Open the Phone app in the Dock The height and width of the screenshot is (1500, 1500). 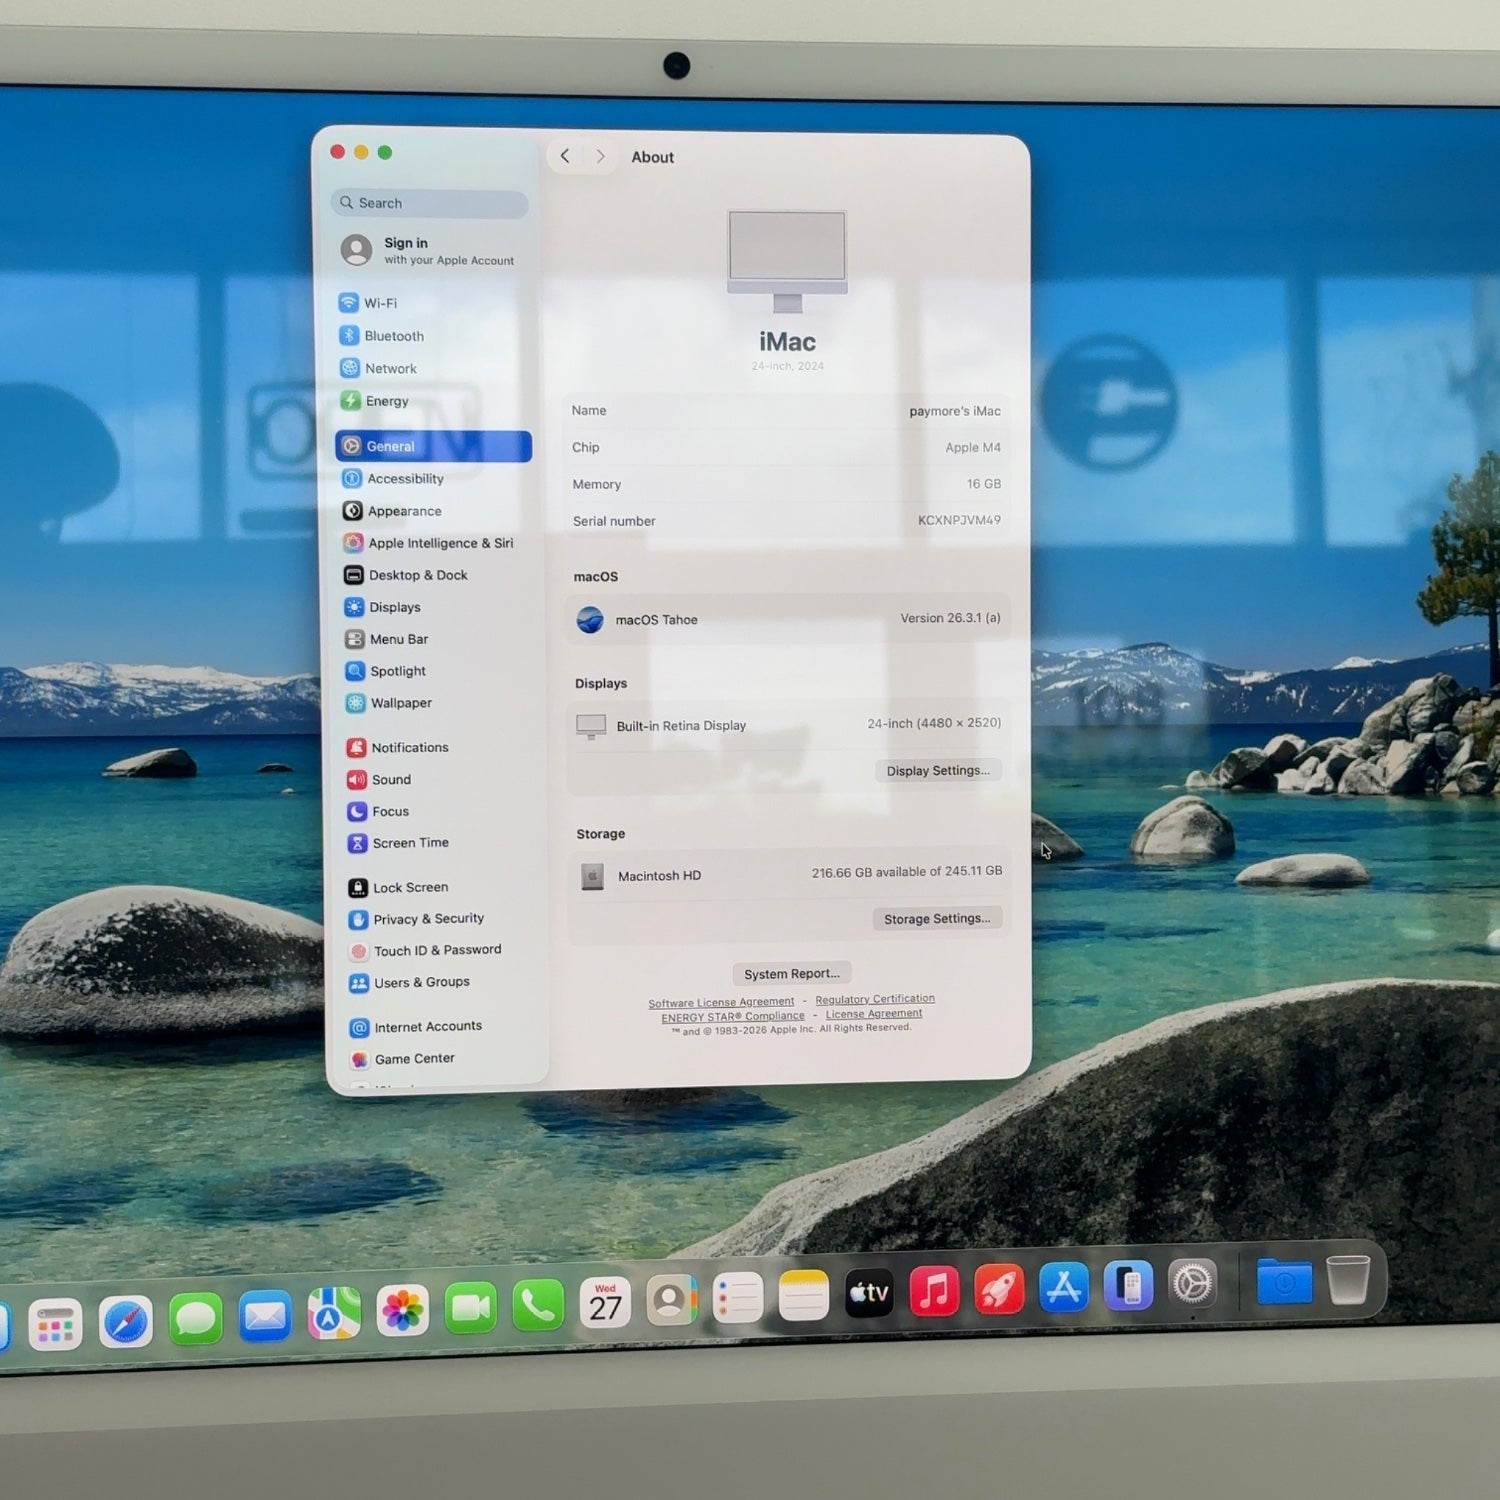pyautogui.click(x=538, y=1305)
